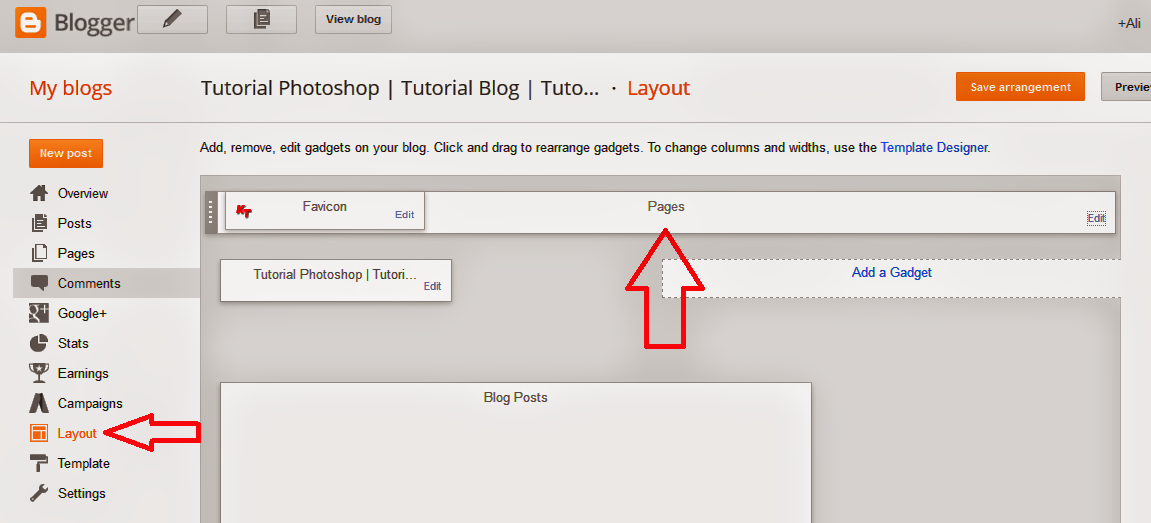
Task: Edit the Tutorial Photoshop header gadget
Action: click(x=432, y=286)
